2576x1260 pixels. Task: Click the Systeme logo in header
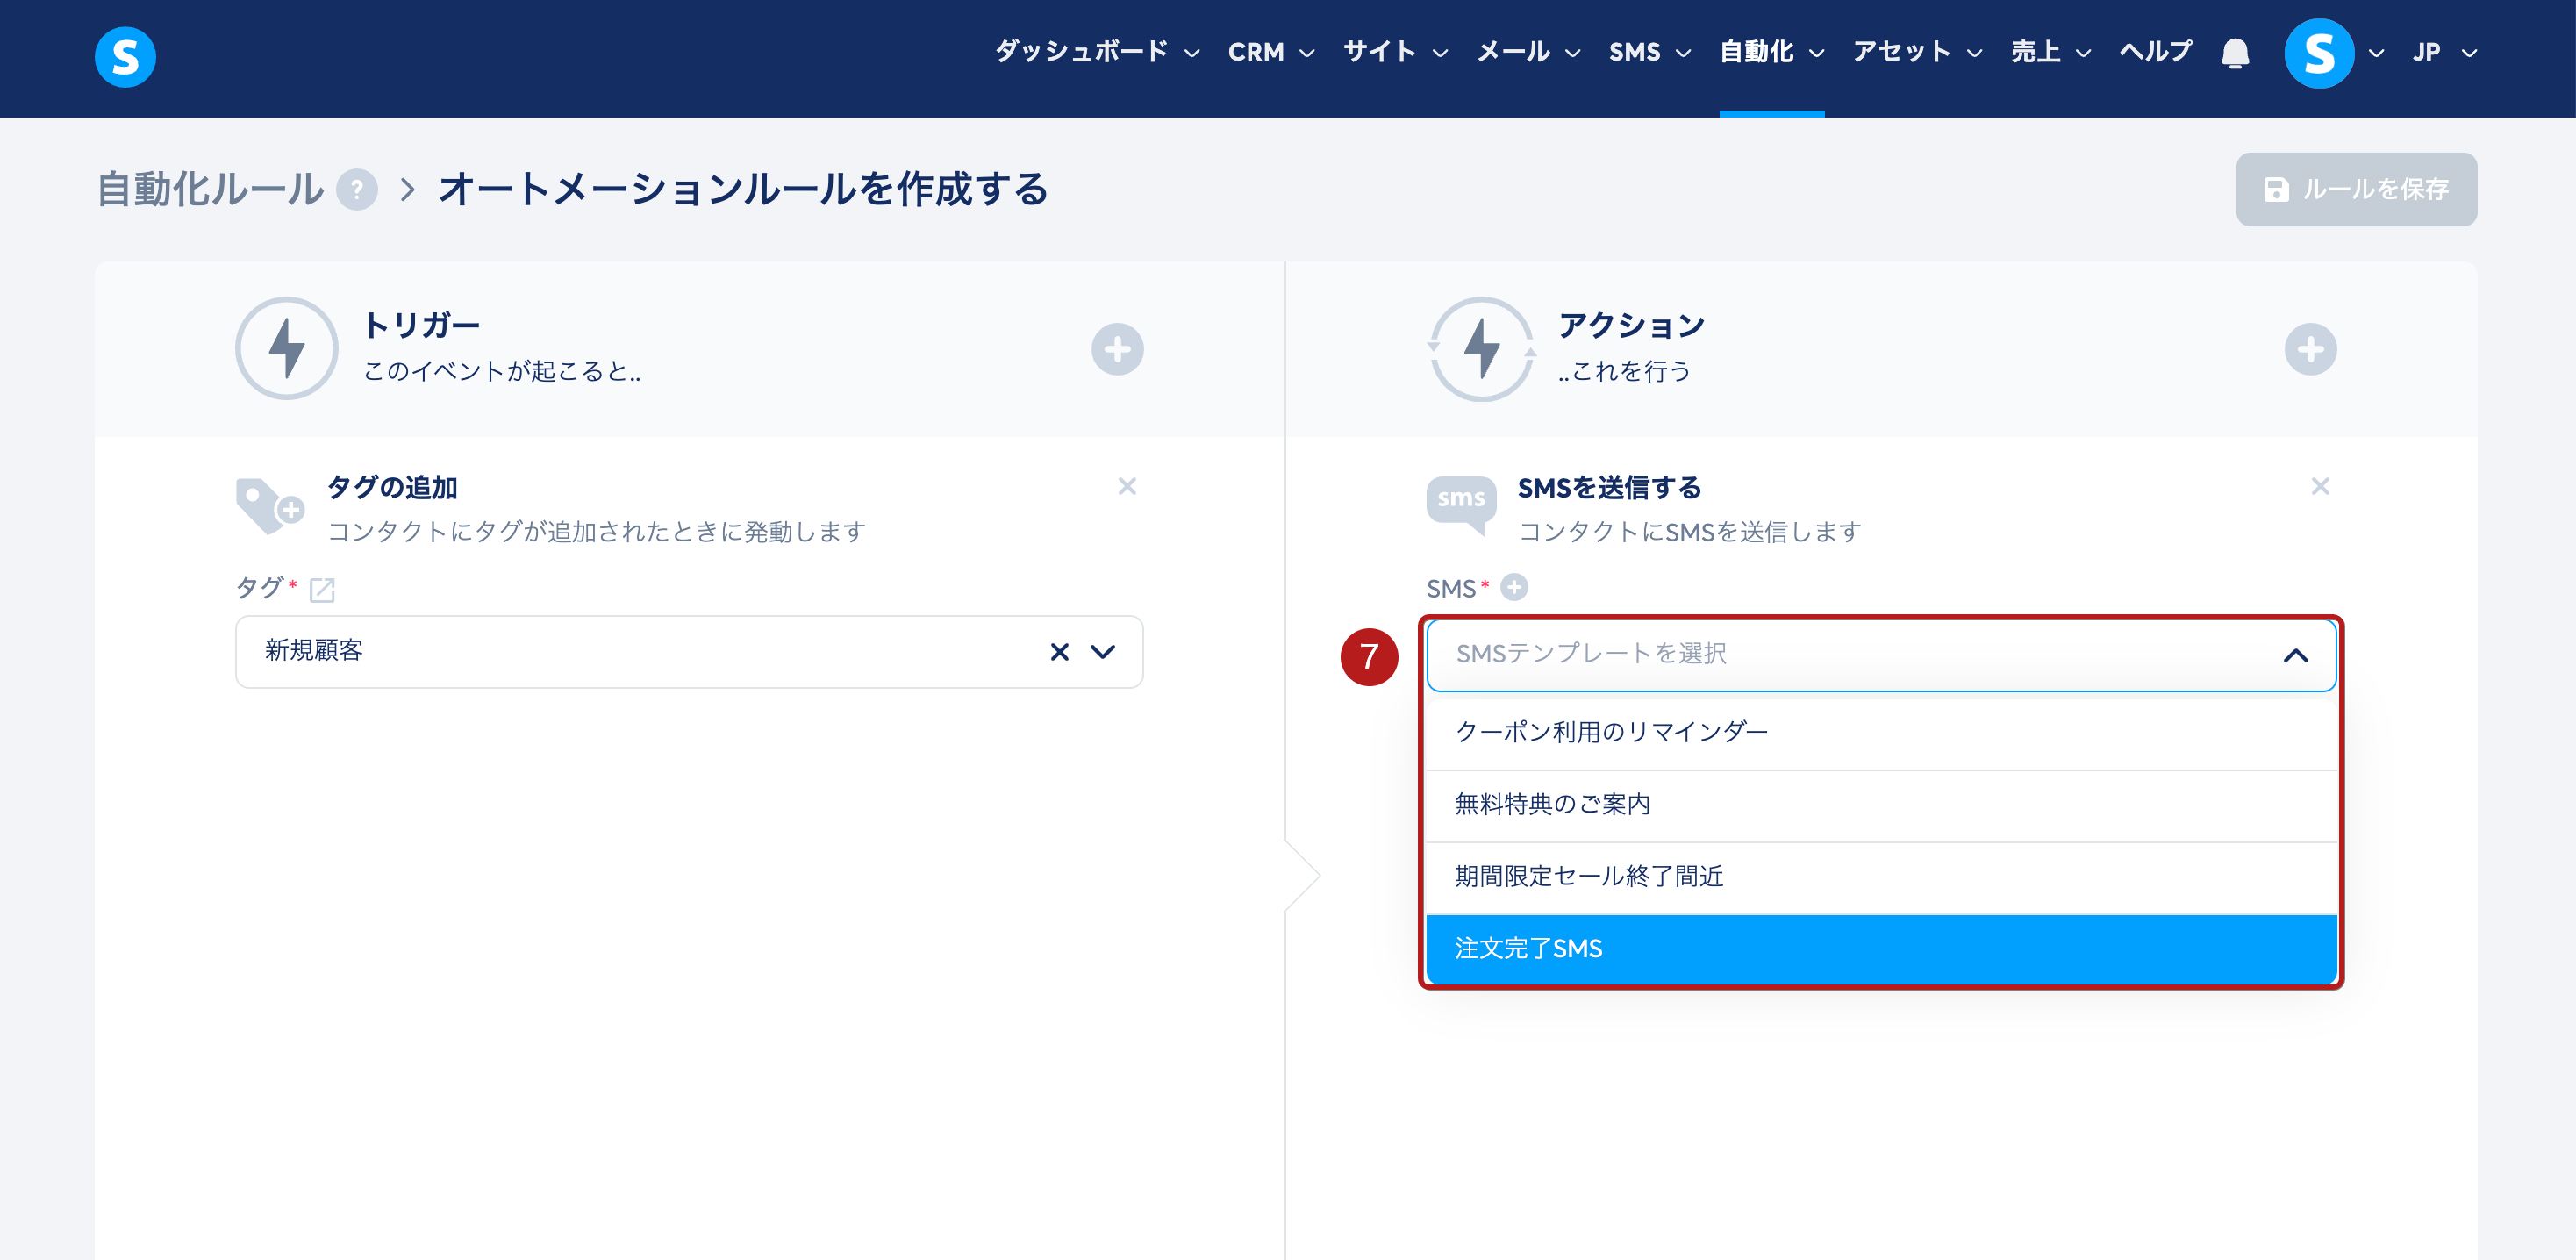125,57
